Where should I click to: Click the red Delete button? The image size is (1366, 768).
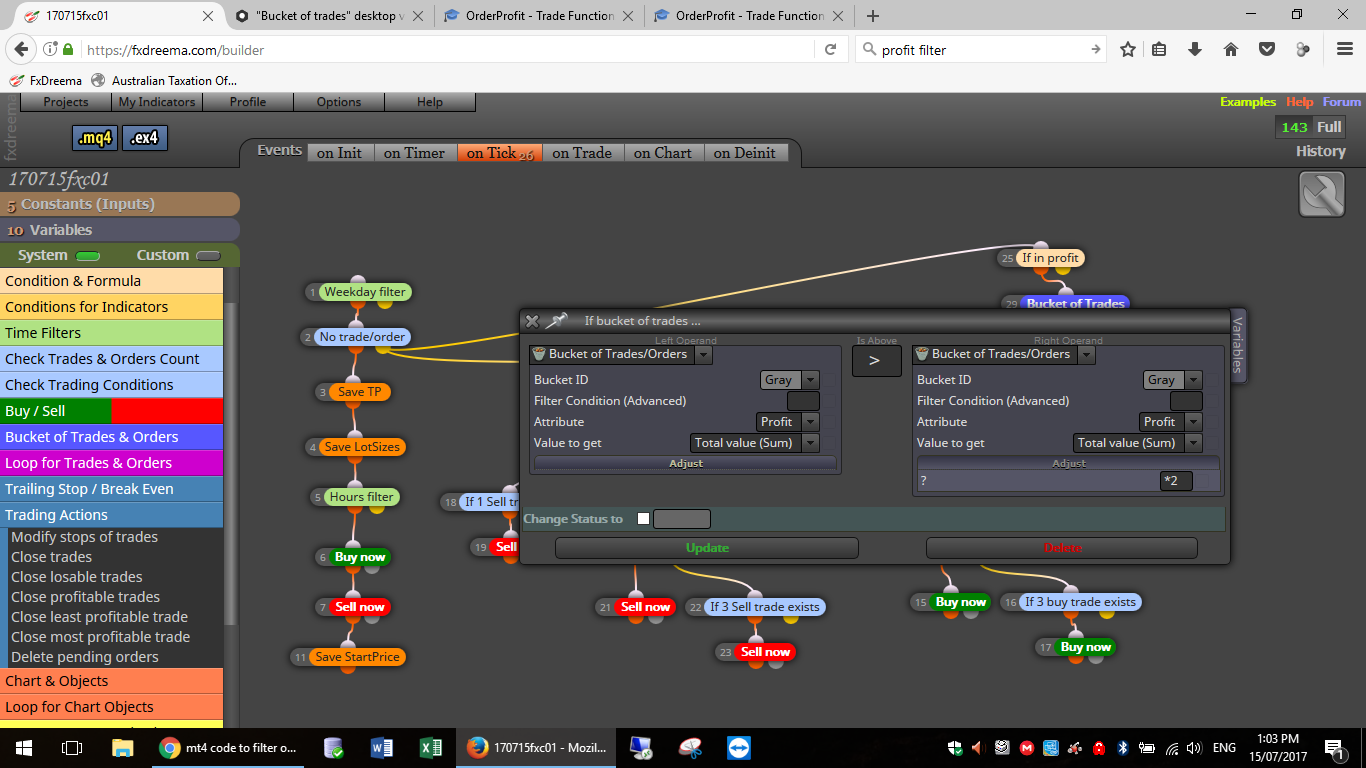pyautogui.click(x=1062, y=548)
